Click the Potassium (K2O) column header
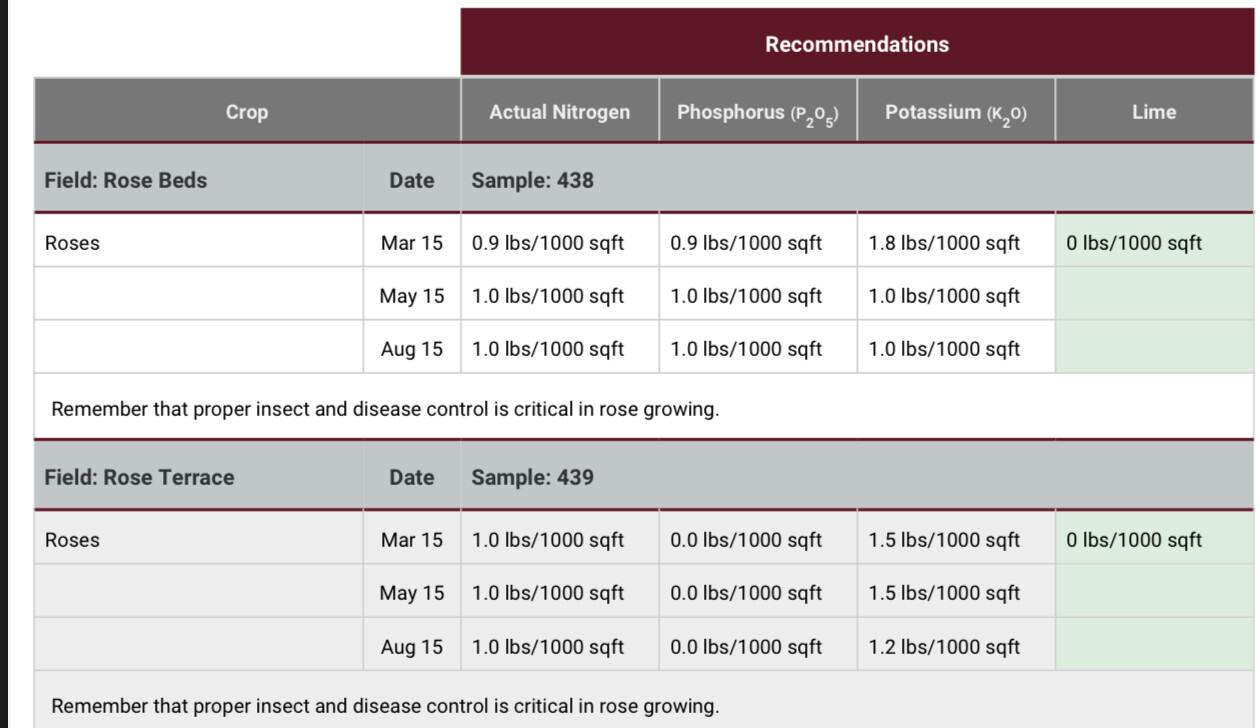 coord(955,112)
